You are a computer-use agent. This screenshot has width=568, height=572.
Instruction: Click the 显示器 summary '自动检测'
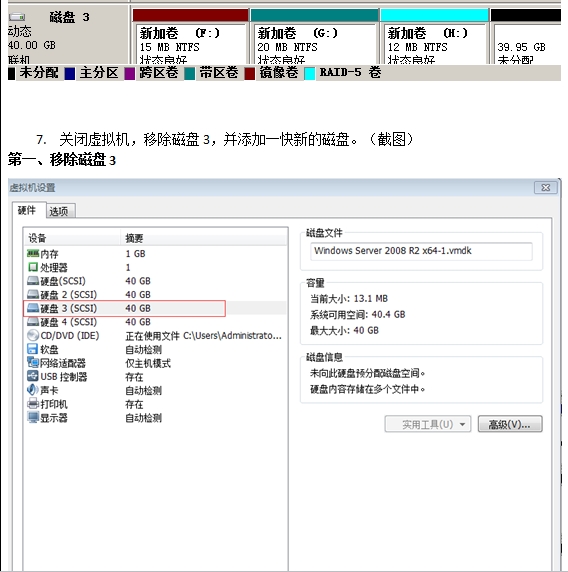coord(143,418)
